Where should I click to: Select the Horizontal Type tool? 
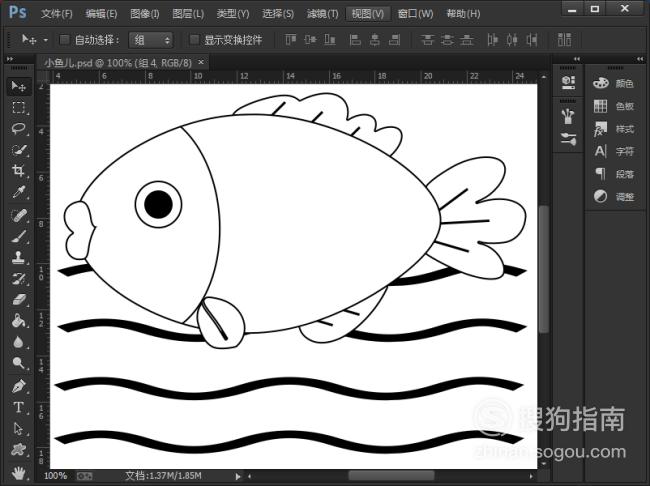click(x=19, y=407)
